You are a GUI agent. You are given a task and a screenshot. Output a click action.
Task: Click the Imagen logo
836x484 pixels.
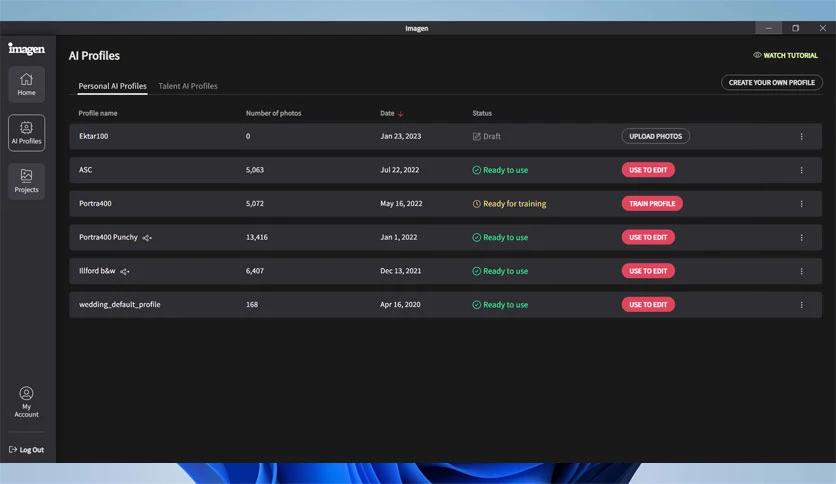click(26, 49)
